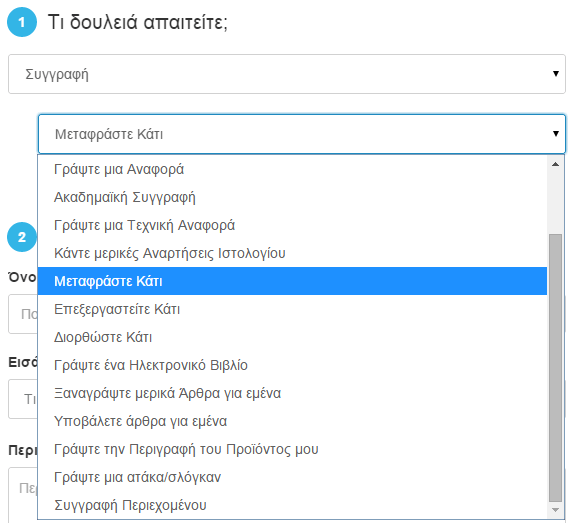Choose Επεξεργαστείτε Κάτι option
This screenshot has width=572, height=523.
(292, 309)
